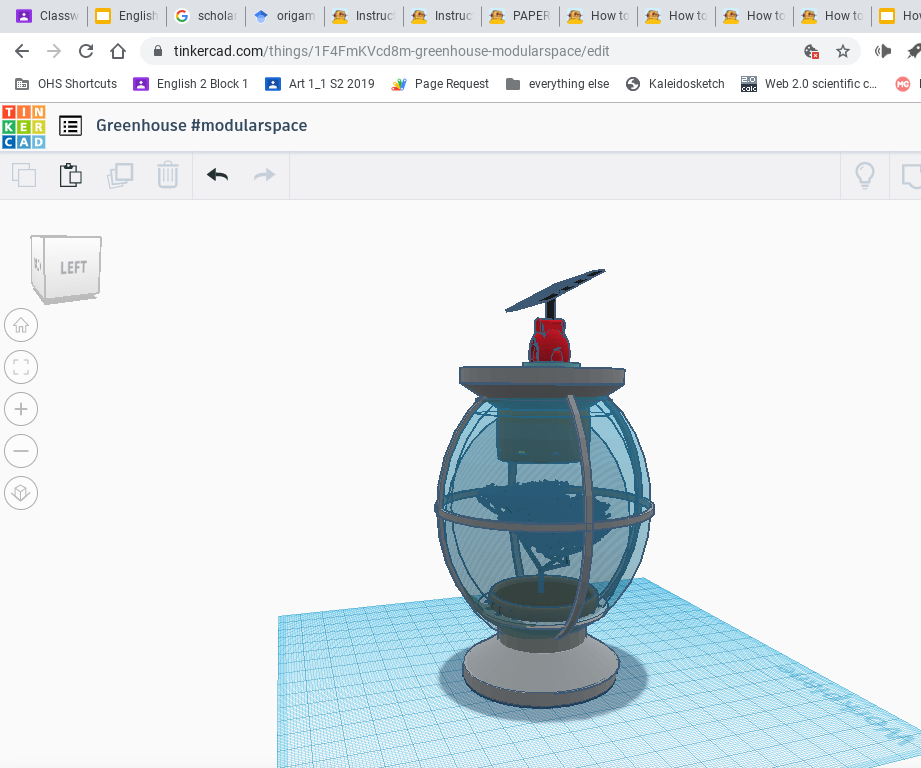
Task: Open the design tips lightbulb
Action: click(x=865, y=175)
